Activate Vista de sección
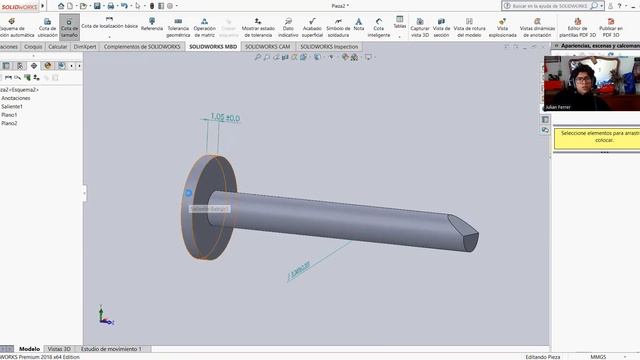The height and width of the screenshot is (360, 640). point(441,27)
